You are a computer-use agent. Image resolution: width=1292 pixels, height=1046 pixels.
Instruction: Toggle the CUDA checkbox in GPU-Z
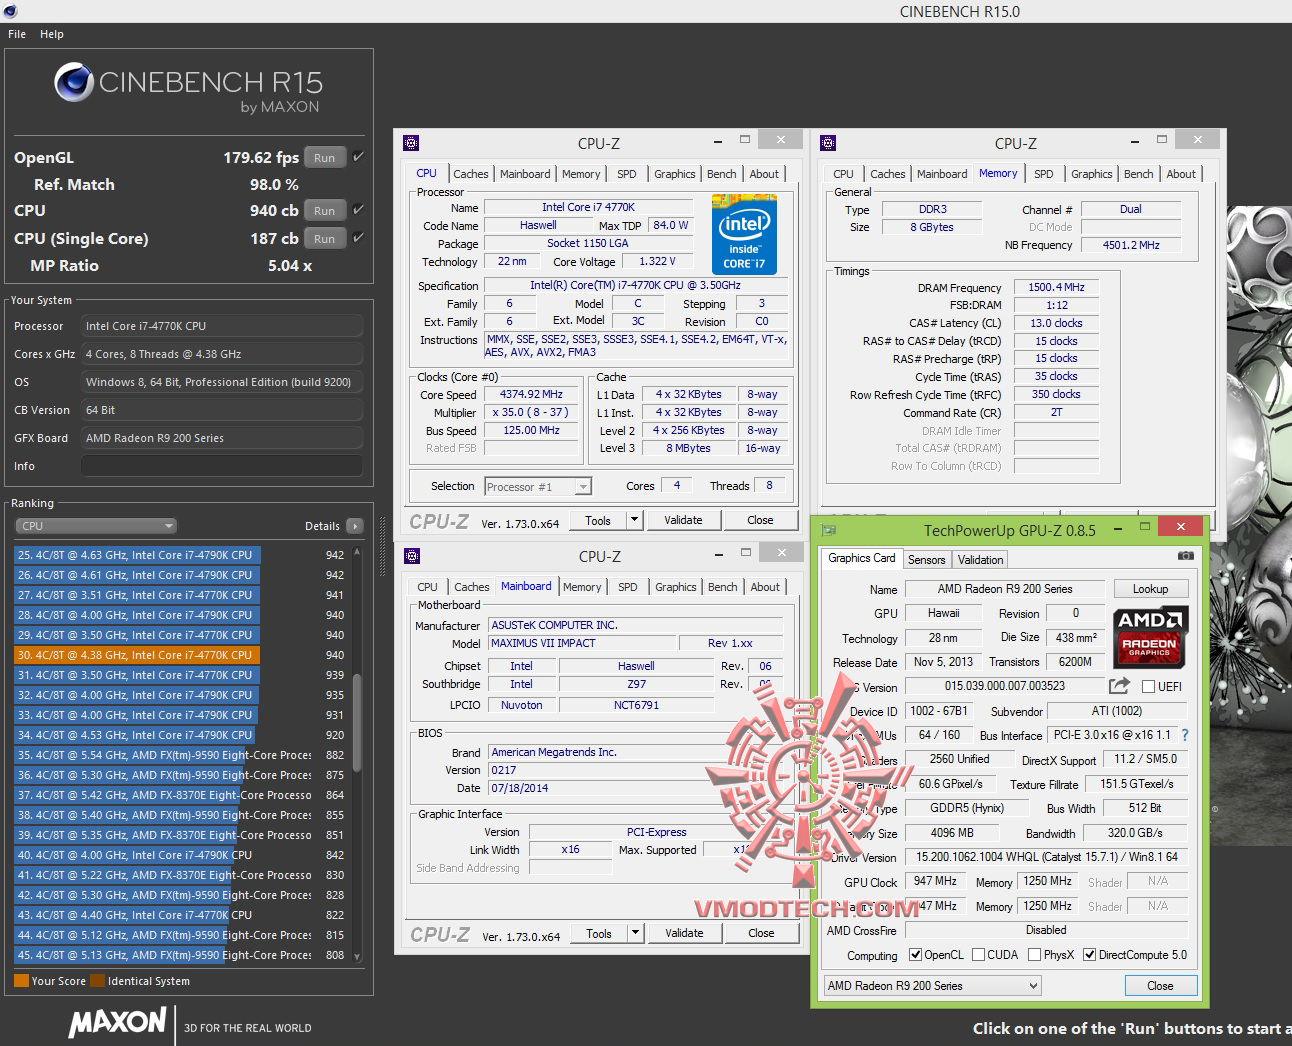click(x=979, y=955)
